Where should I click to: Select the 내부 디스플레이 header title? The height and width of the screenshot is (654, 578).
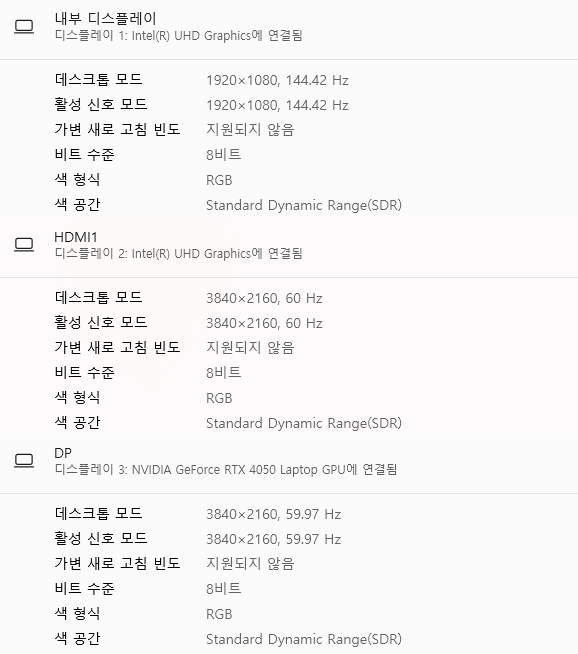pyautogui.click(x=106, y=18)
